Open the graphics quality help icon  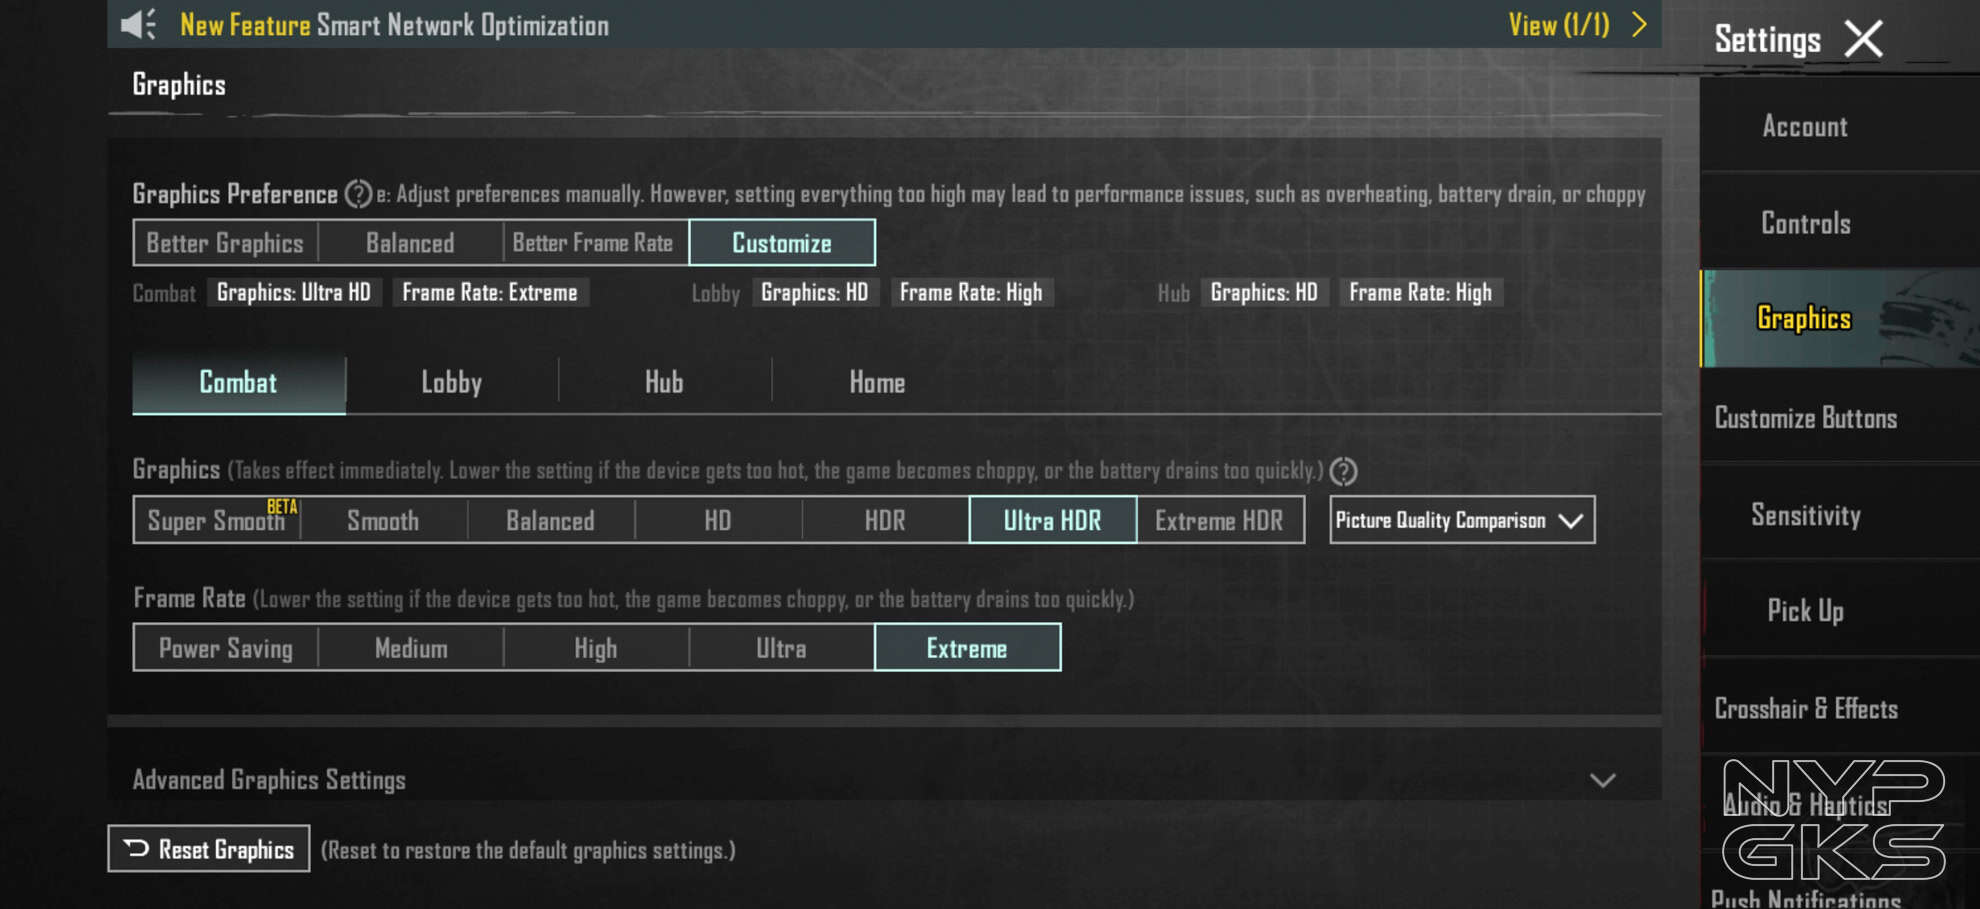[1343, 471]
